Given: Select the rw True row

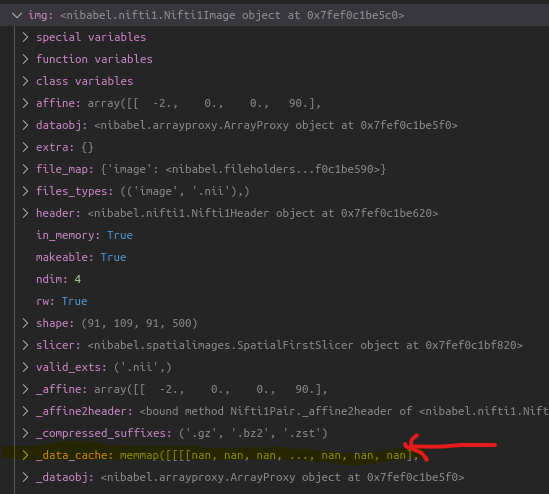Looking at the screenshot, I should click(x=274, y=301).
